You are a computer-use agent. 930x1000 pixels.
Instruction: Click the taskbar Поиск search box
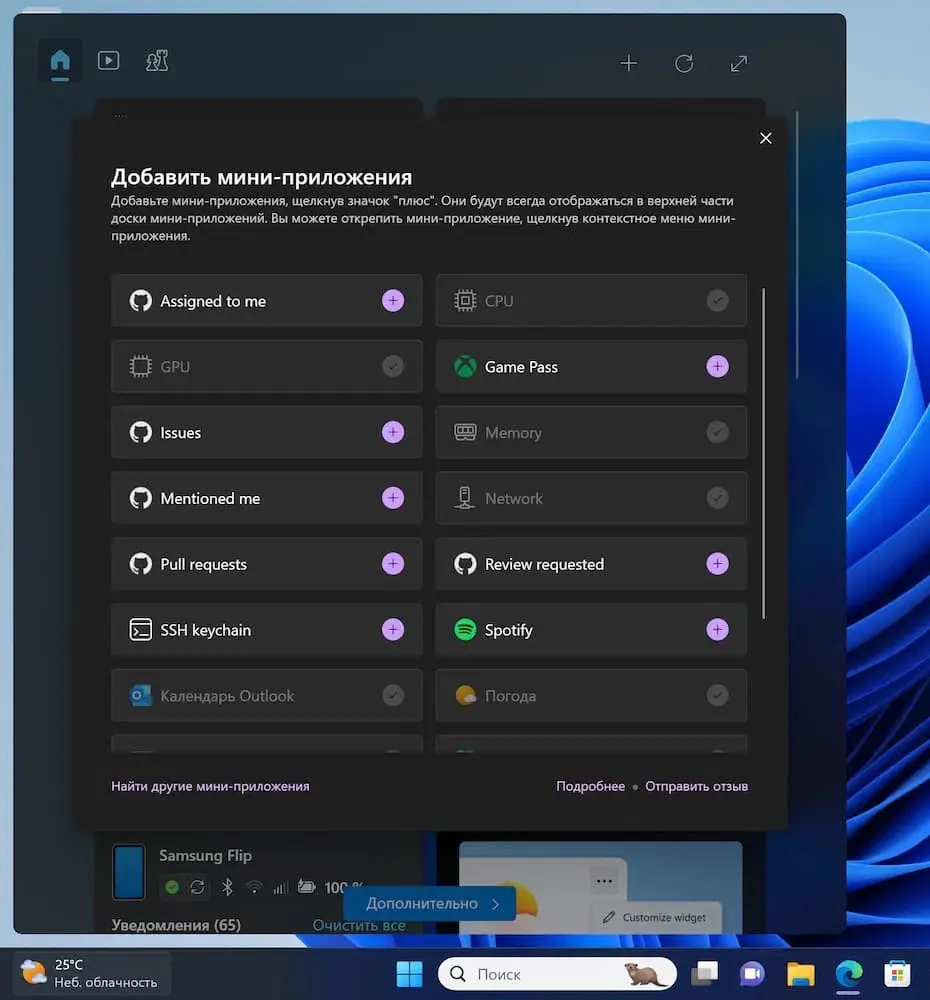[x=540, y=973]
